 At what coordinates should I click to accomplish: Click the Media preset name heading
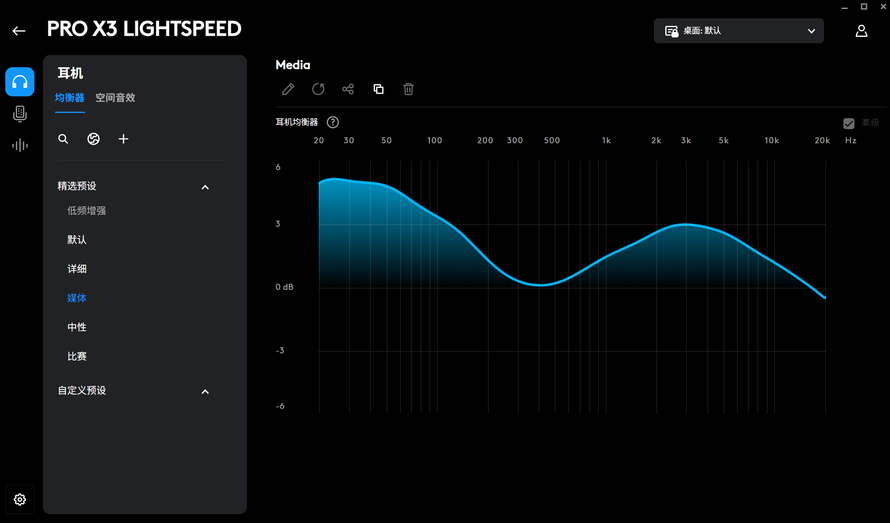point(293,65)
